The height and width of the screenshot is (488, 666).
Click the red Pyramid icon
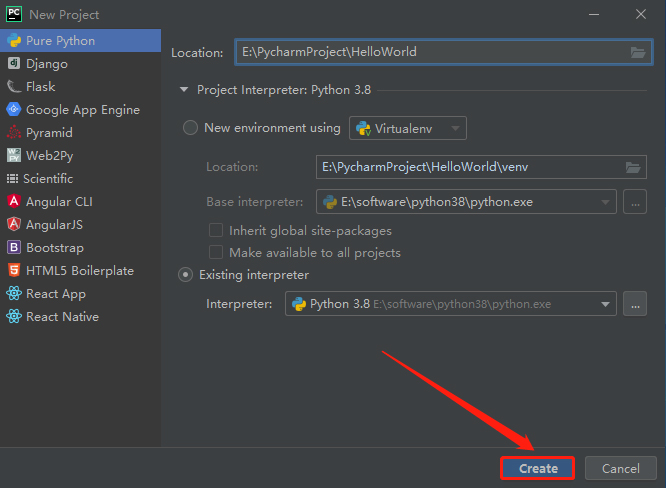pyautogui.click(x=14, y=132)
